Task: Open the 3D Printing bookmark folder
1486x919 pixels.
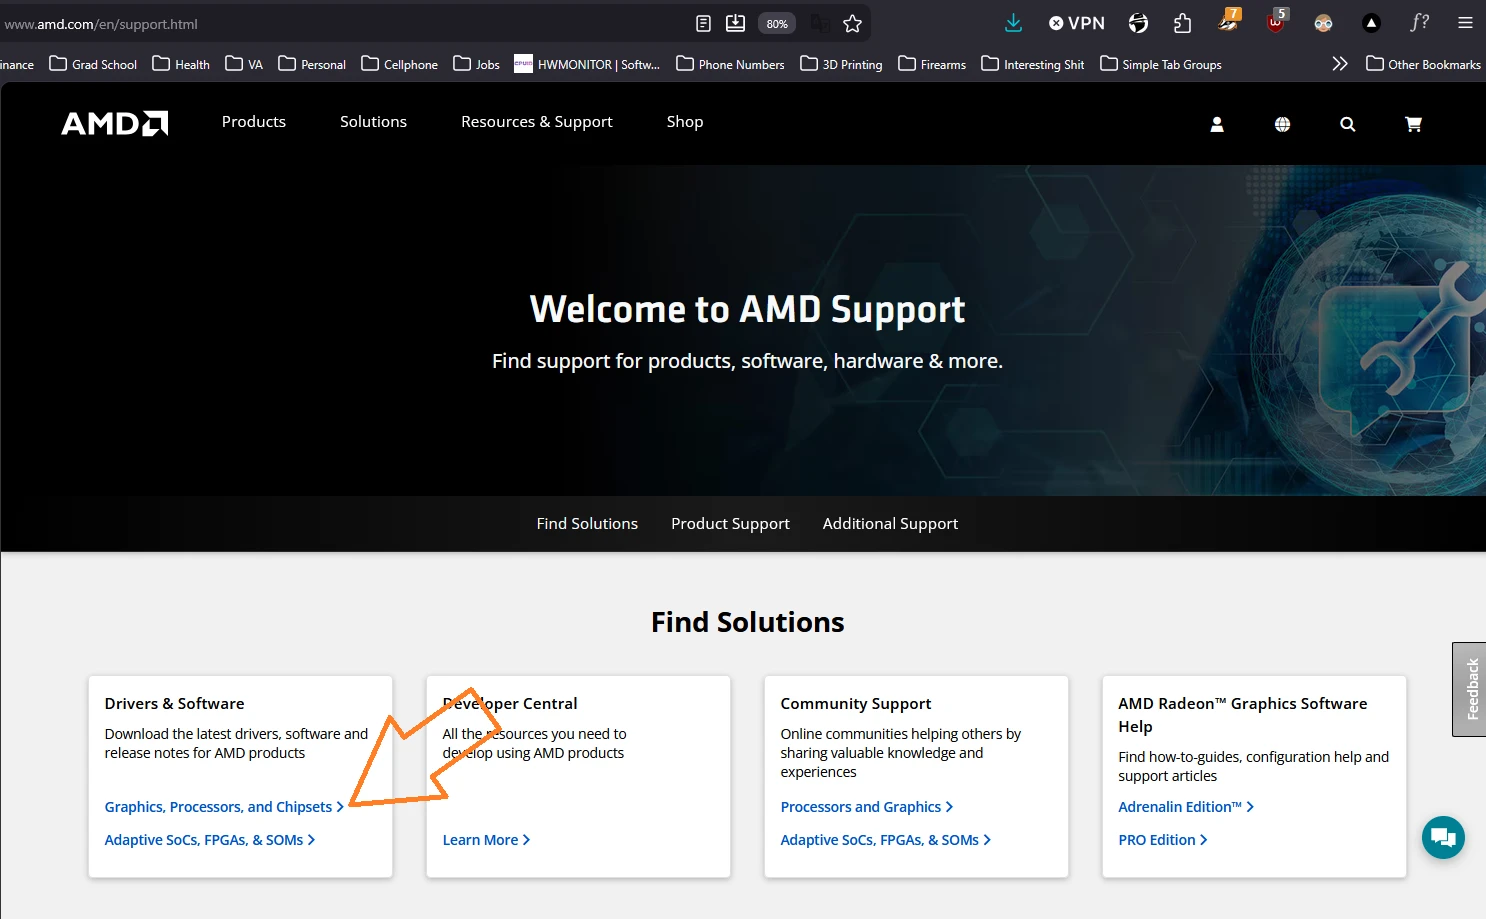Action: tap(841, 64)
